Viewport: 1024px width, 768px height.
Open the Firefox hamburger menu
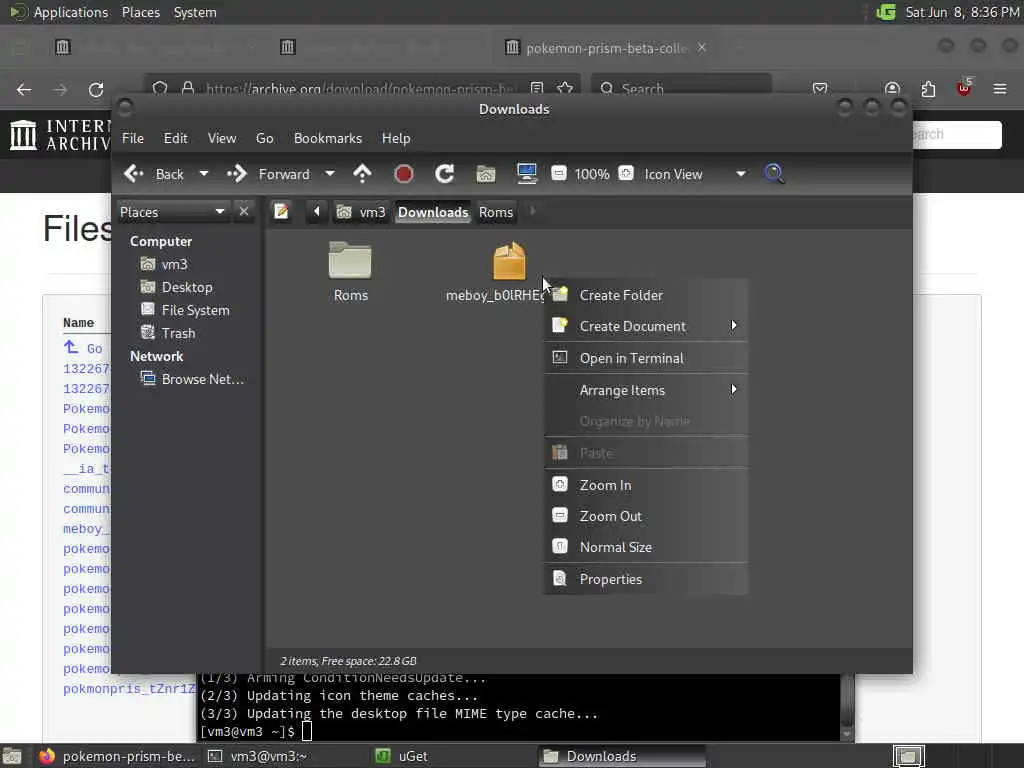click(x=1000, y=89)
